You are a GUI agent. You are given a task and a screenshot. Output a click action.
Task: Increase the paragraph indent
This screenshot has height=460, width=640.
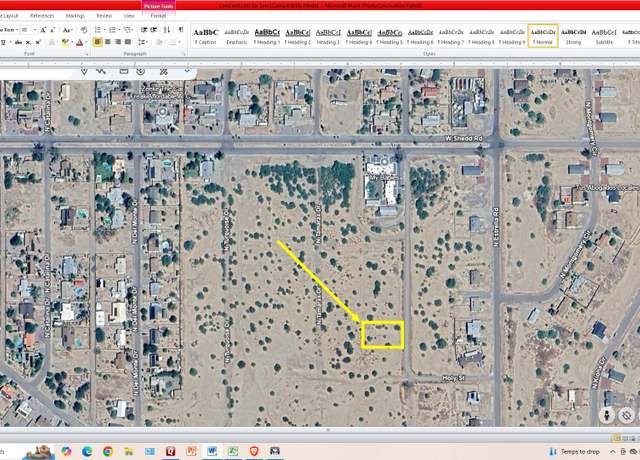tap(154, 30)
